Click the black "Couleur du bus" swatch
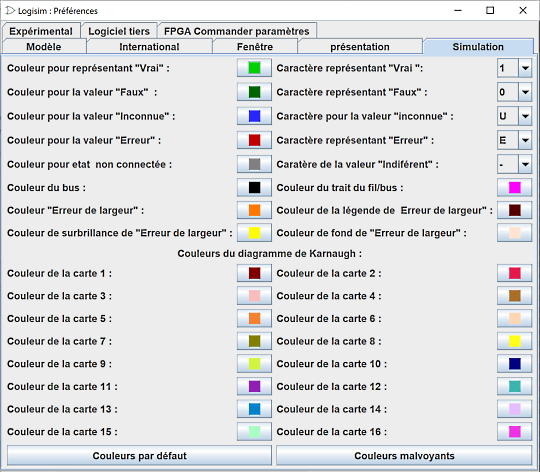The height and width of the screenshot is (472, 540). tap(254, 188)
